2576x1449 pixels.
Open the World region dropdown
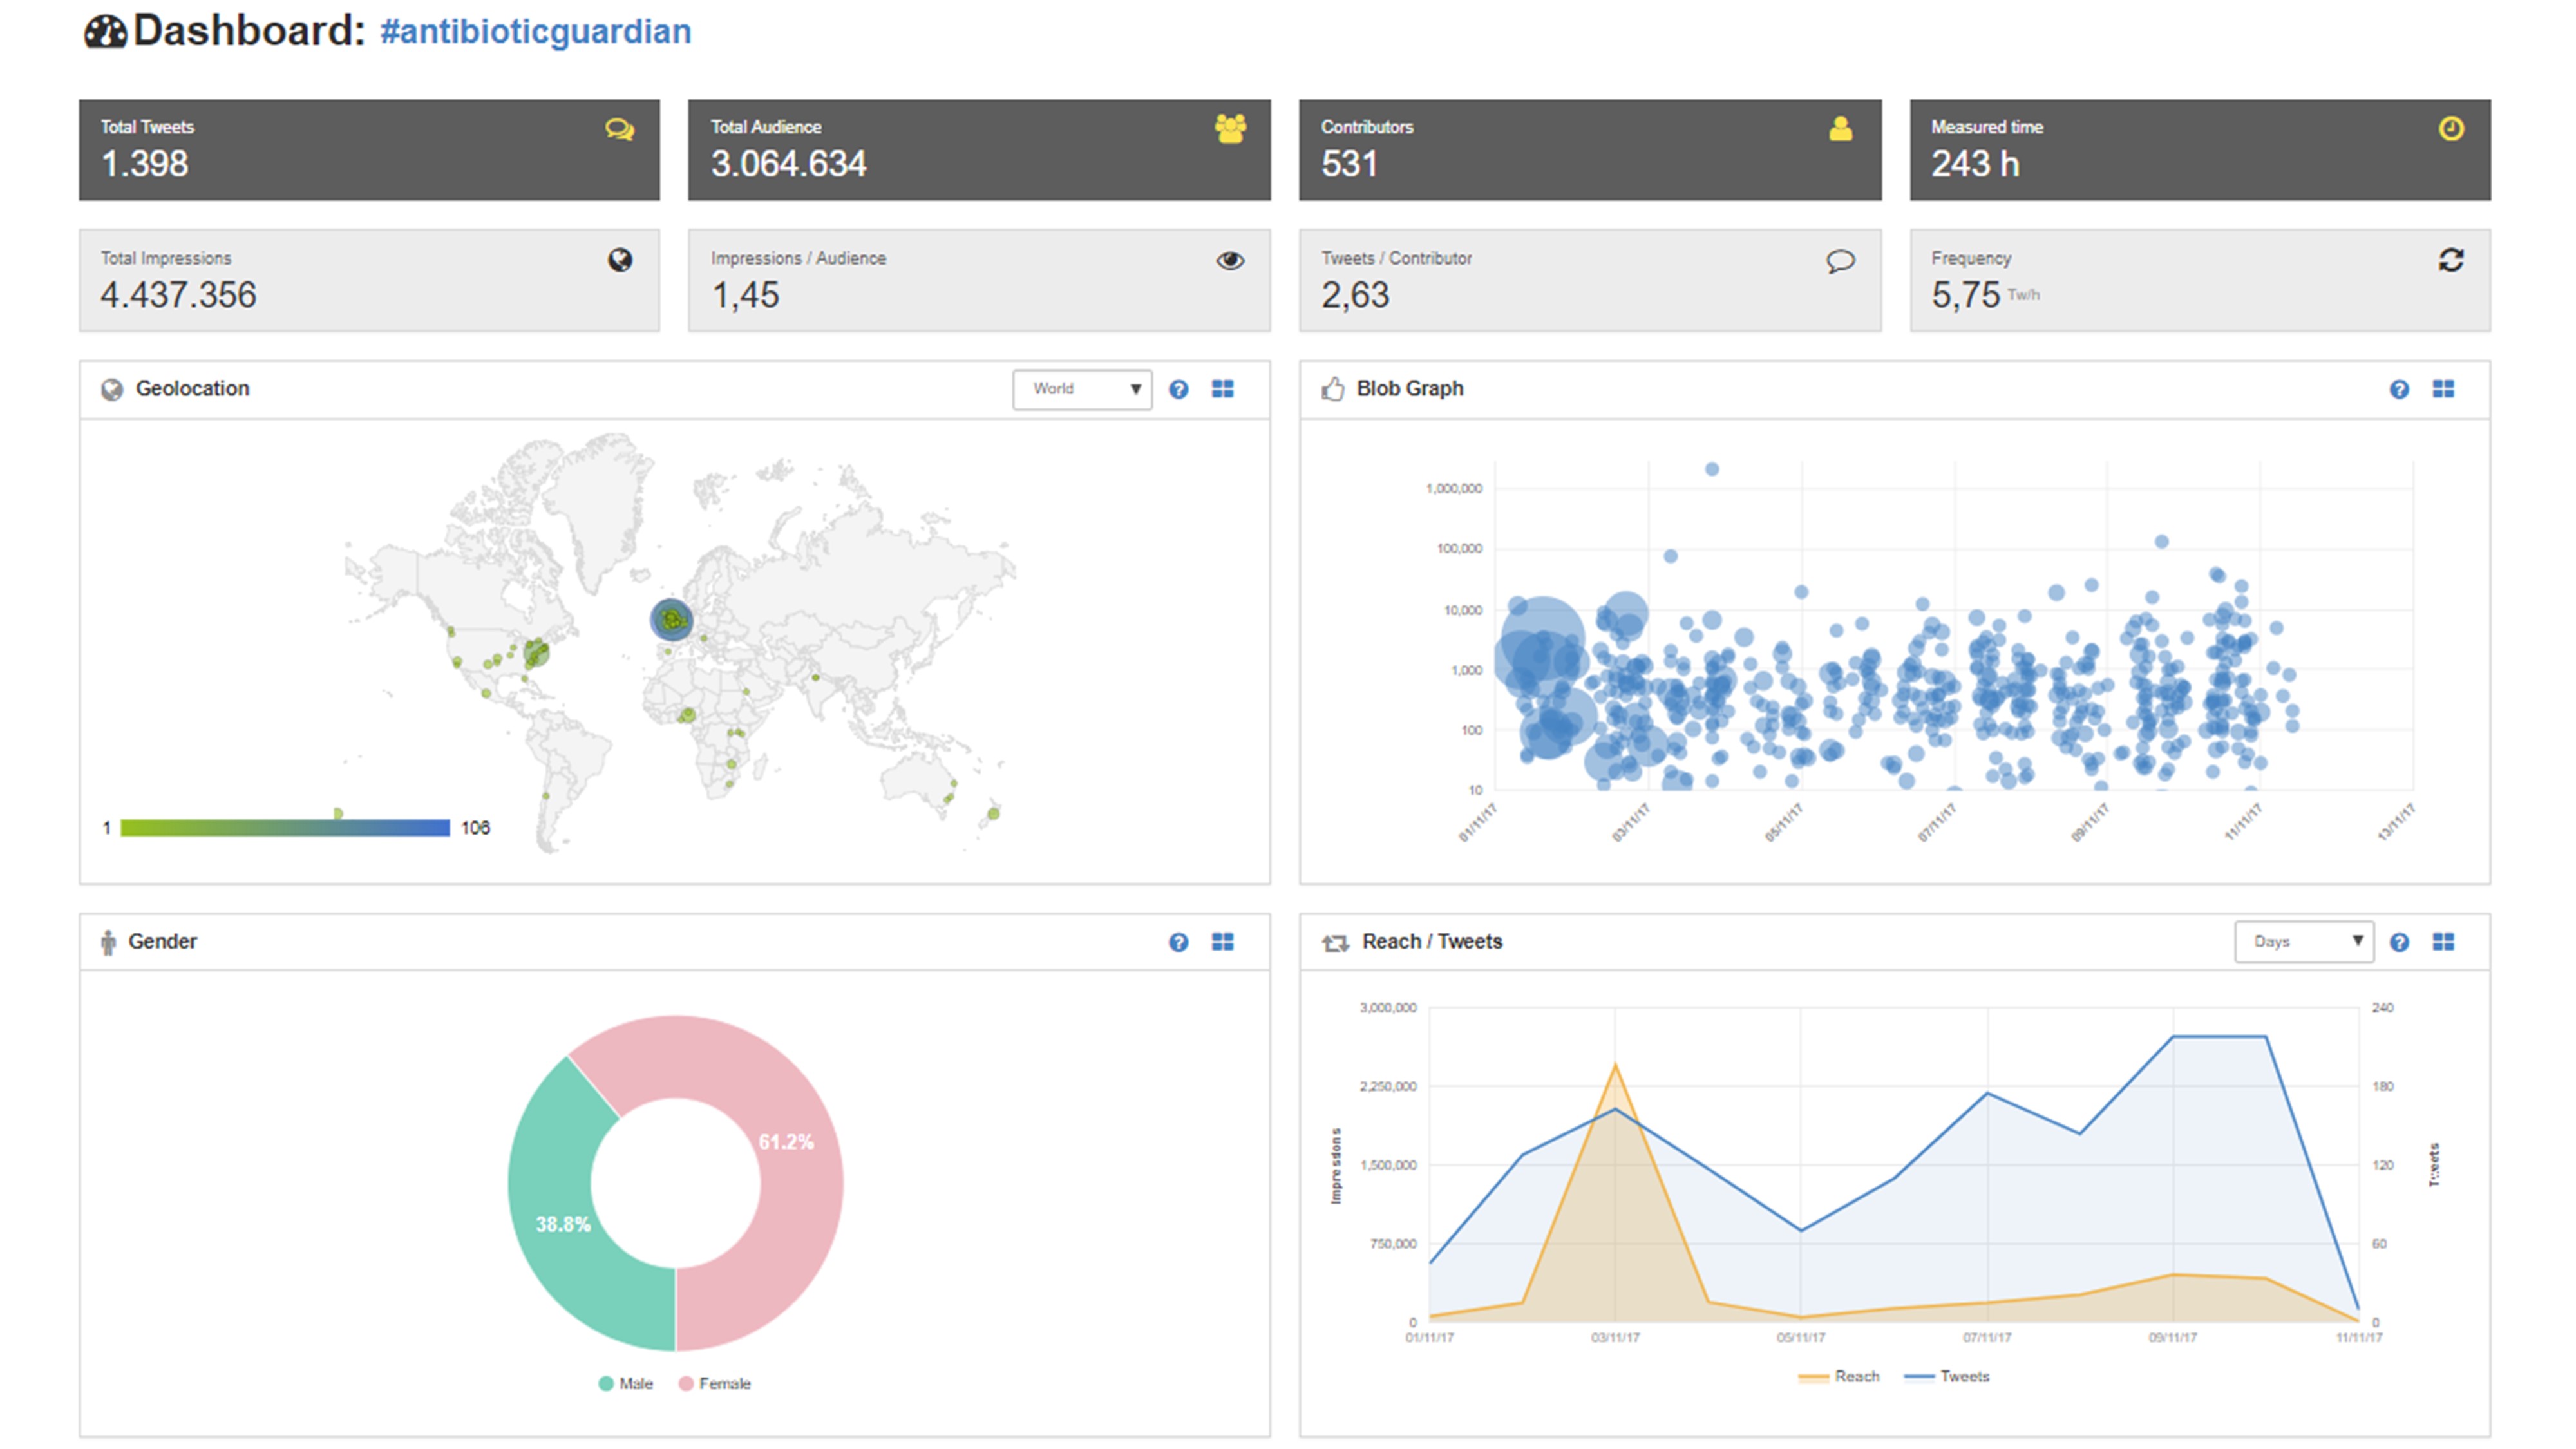pyautogui.click(x=1082, y=389)
